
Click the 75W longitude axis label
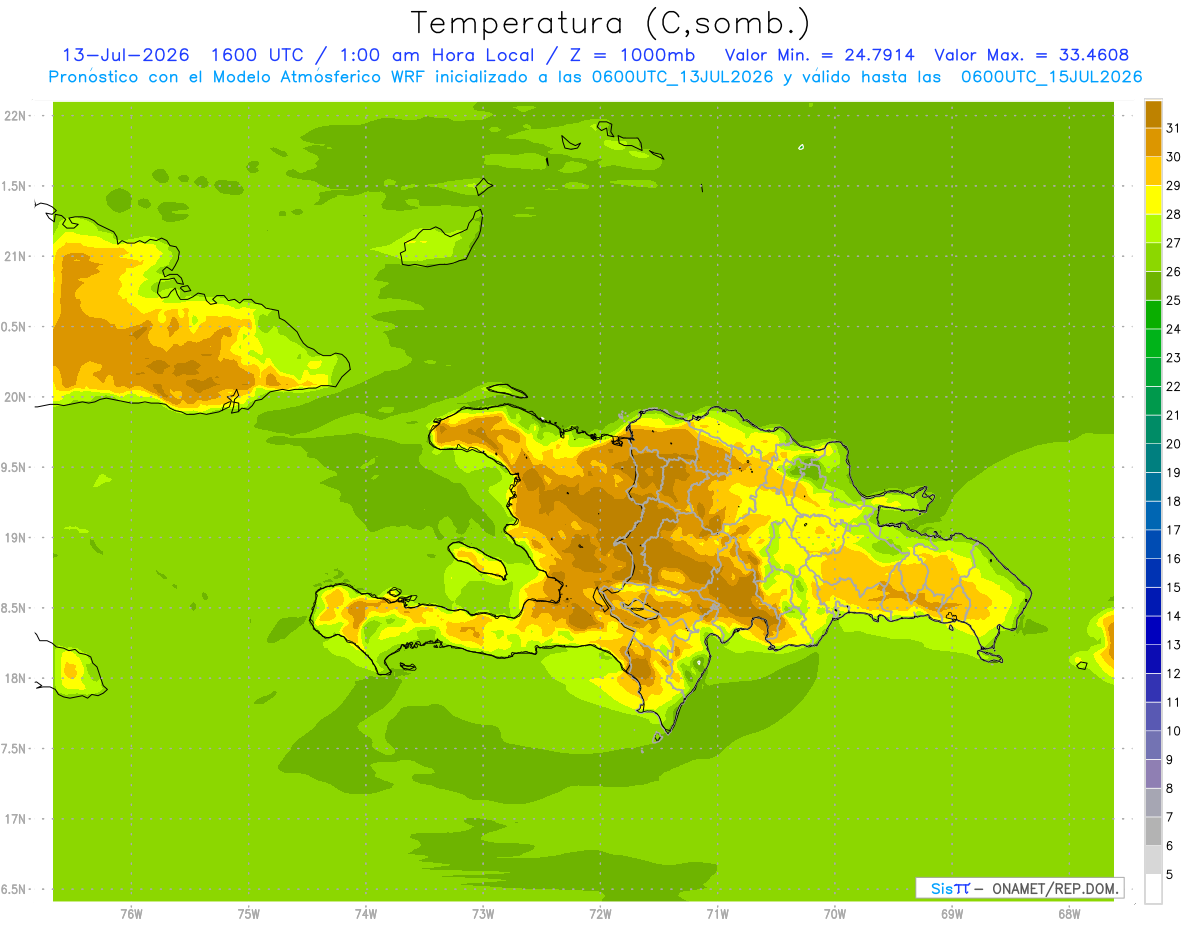tap(249, 914)
